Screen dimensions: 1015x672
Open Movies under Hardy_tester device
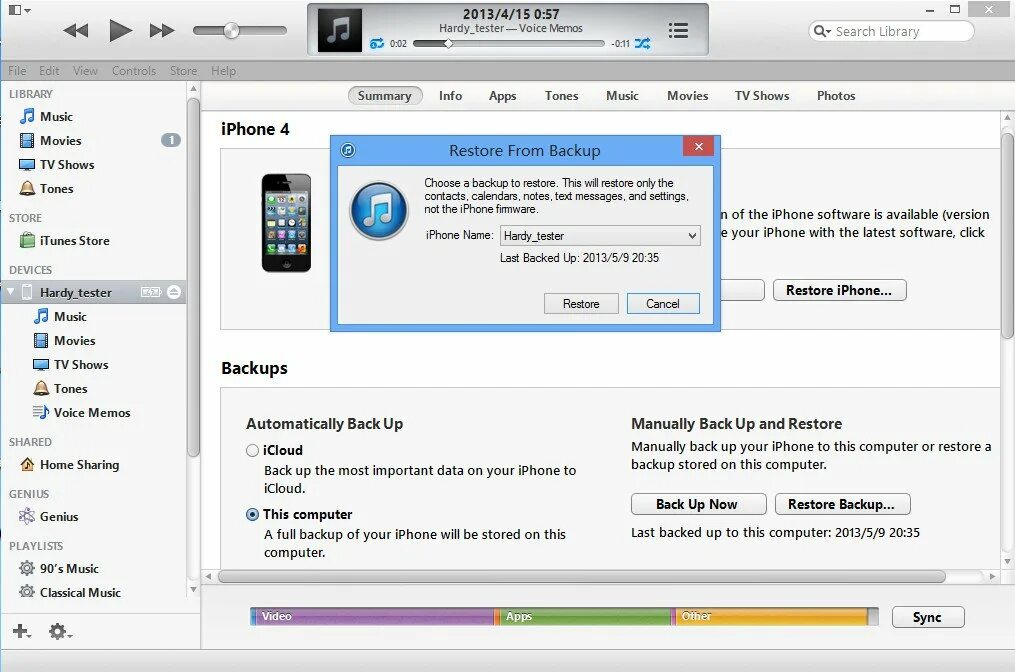[94, 341]
